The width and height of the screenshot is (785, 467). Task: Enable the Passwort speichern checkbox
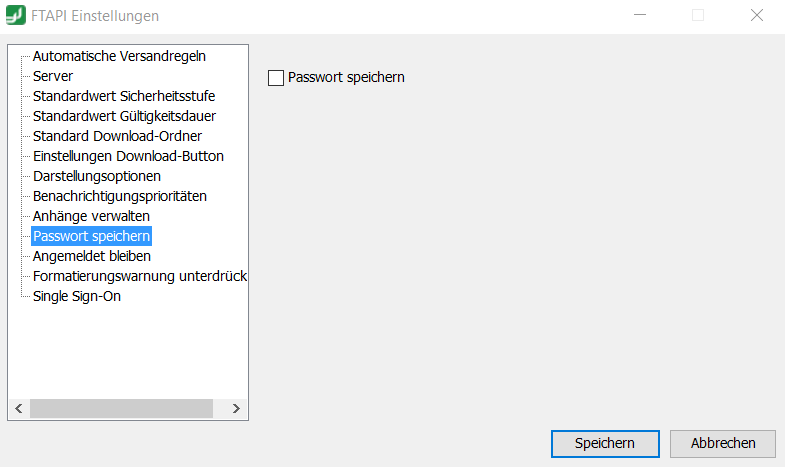(x=276, y=78)
